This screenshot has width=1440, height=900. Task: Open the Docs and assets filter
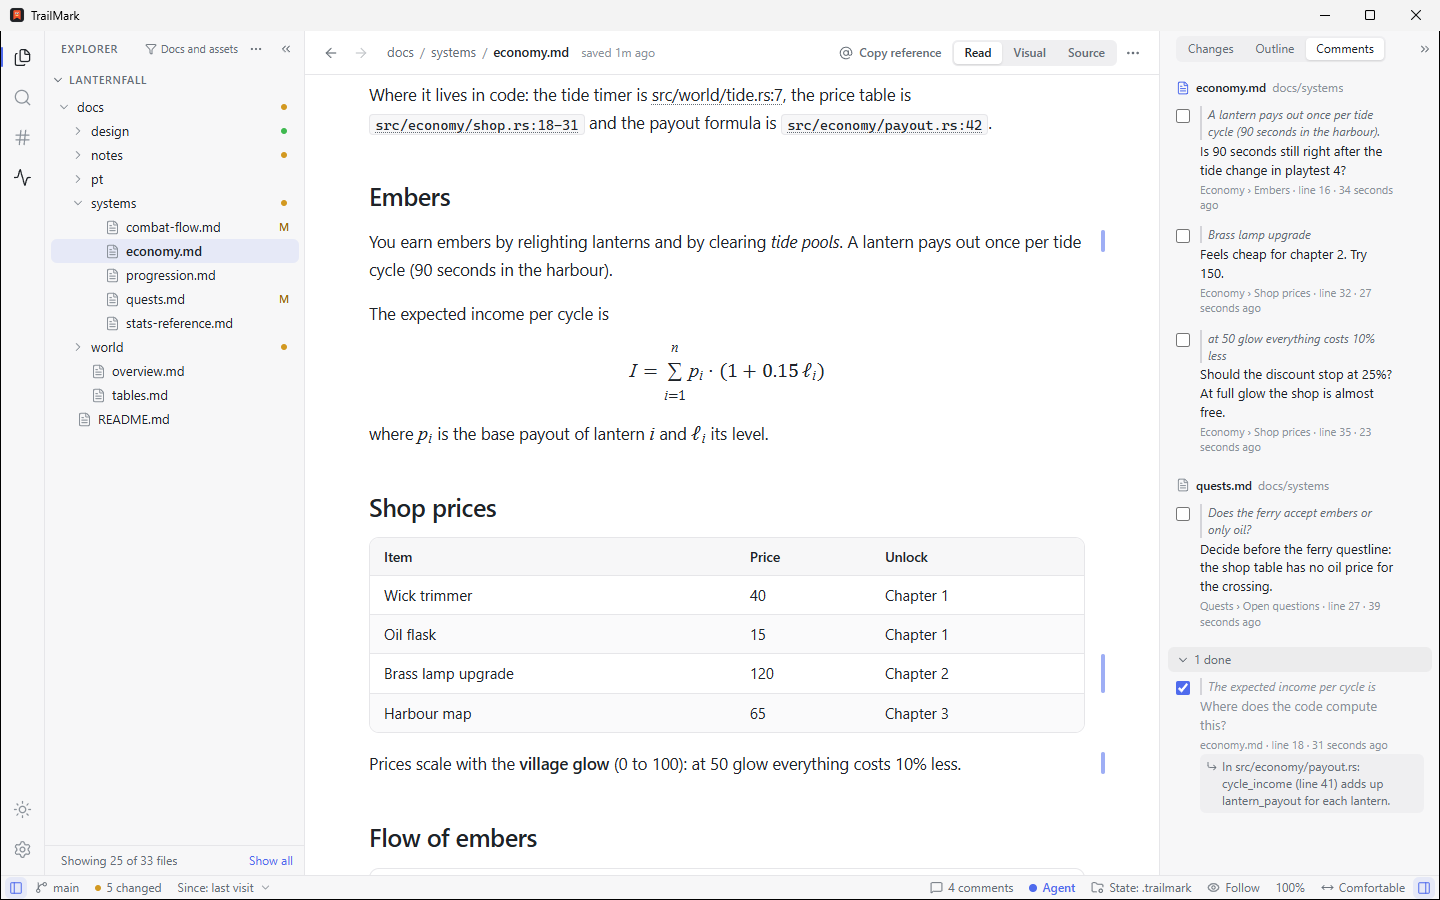tap(191, 49)
